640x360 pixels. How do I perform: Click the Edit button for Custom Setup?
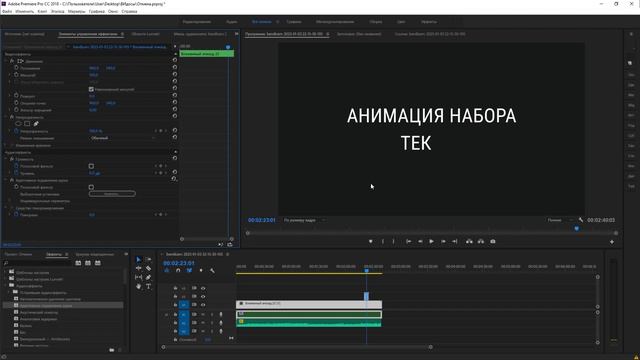tap(112, 194)
